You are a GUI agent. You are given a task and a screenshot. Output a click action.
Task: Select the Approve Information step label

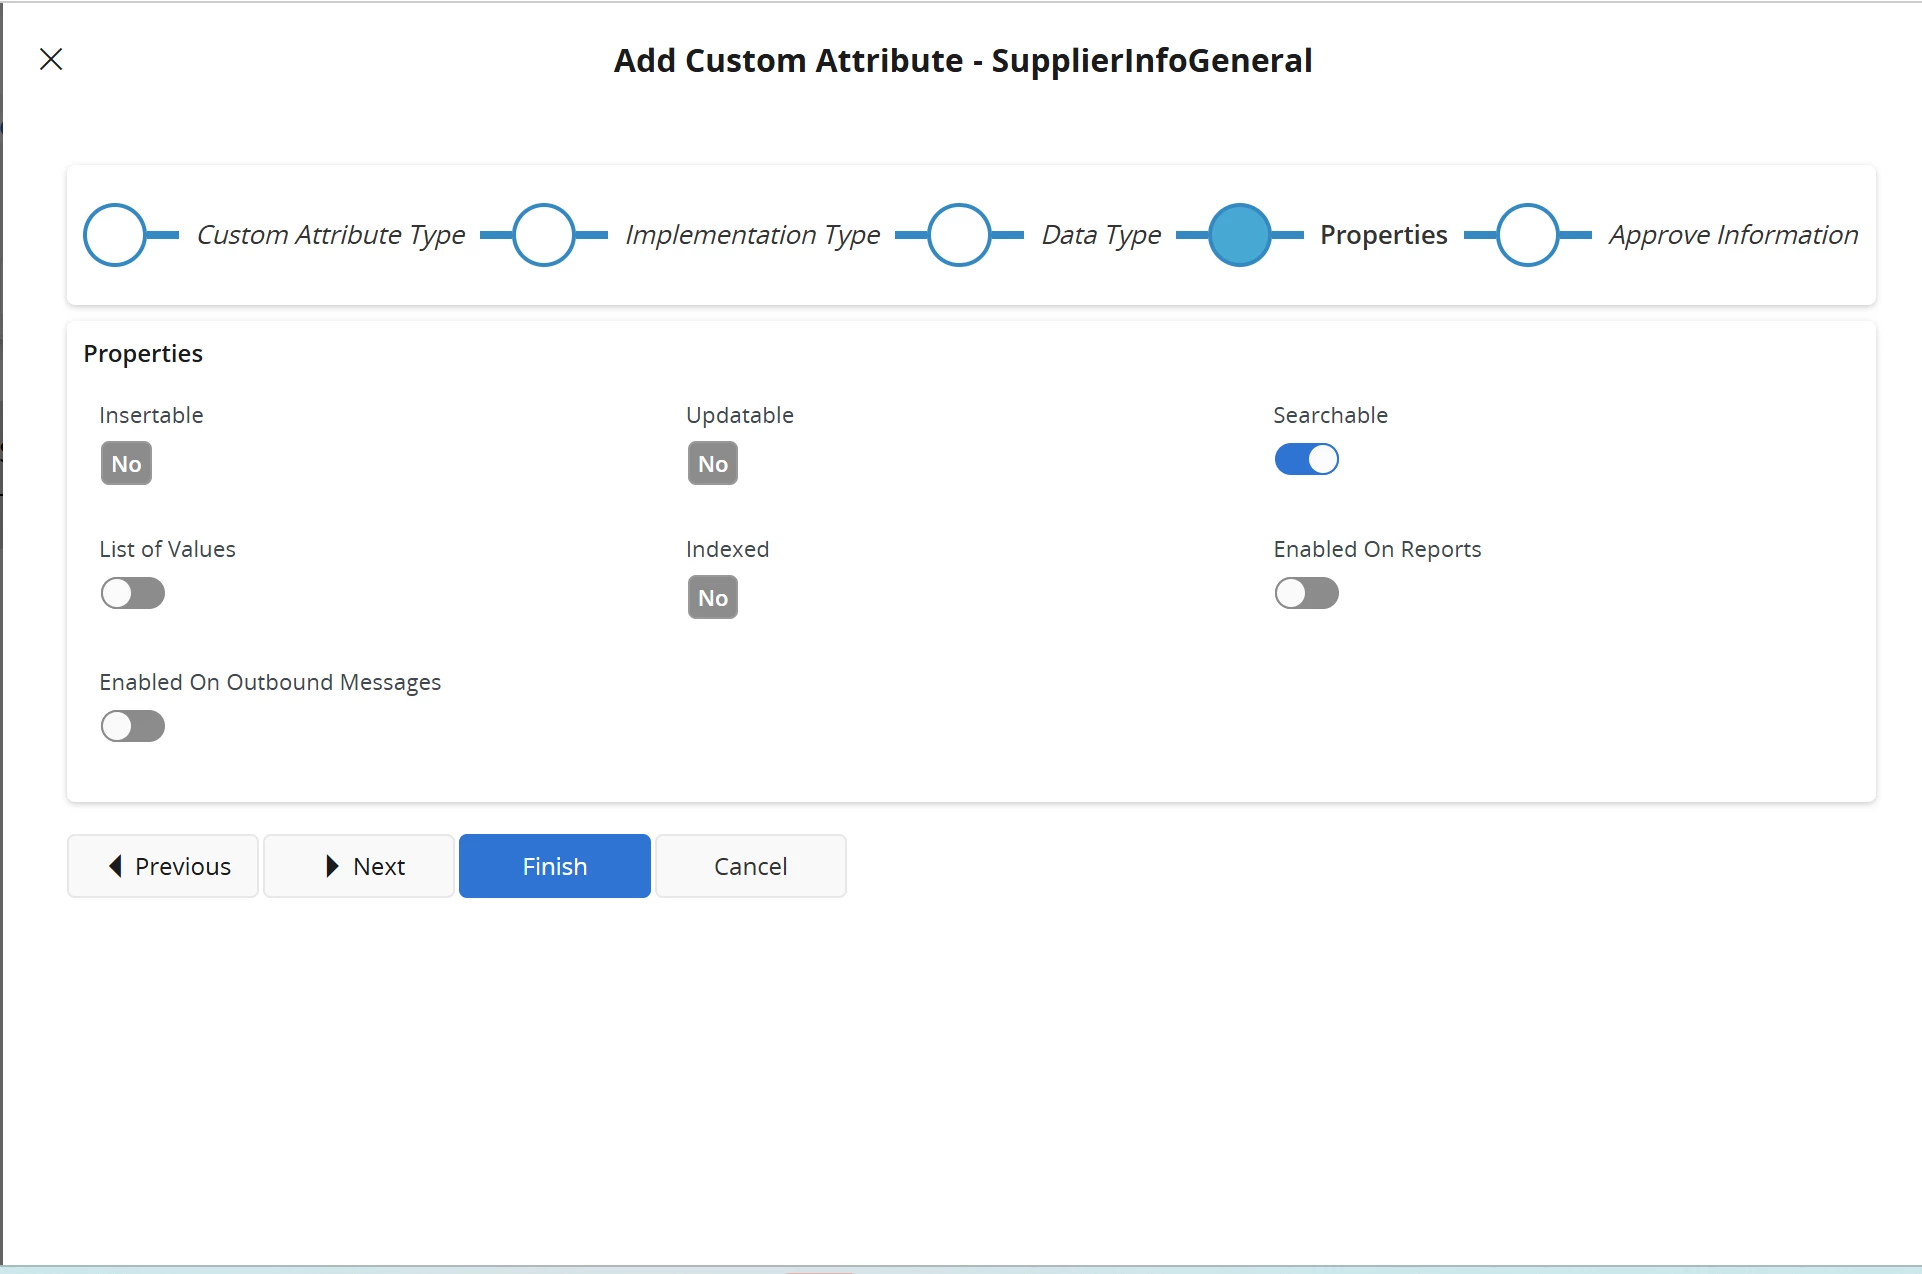1733,235
